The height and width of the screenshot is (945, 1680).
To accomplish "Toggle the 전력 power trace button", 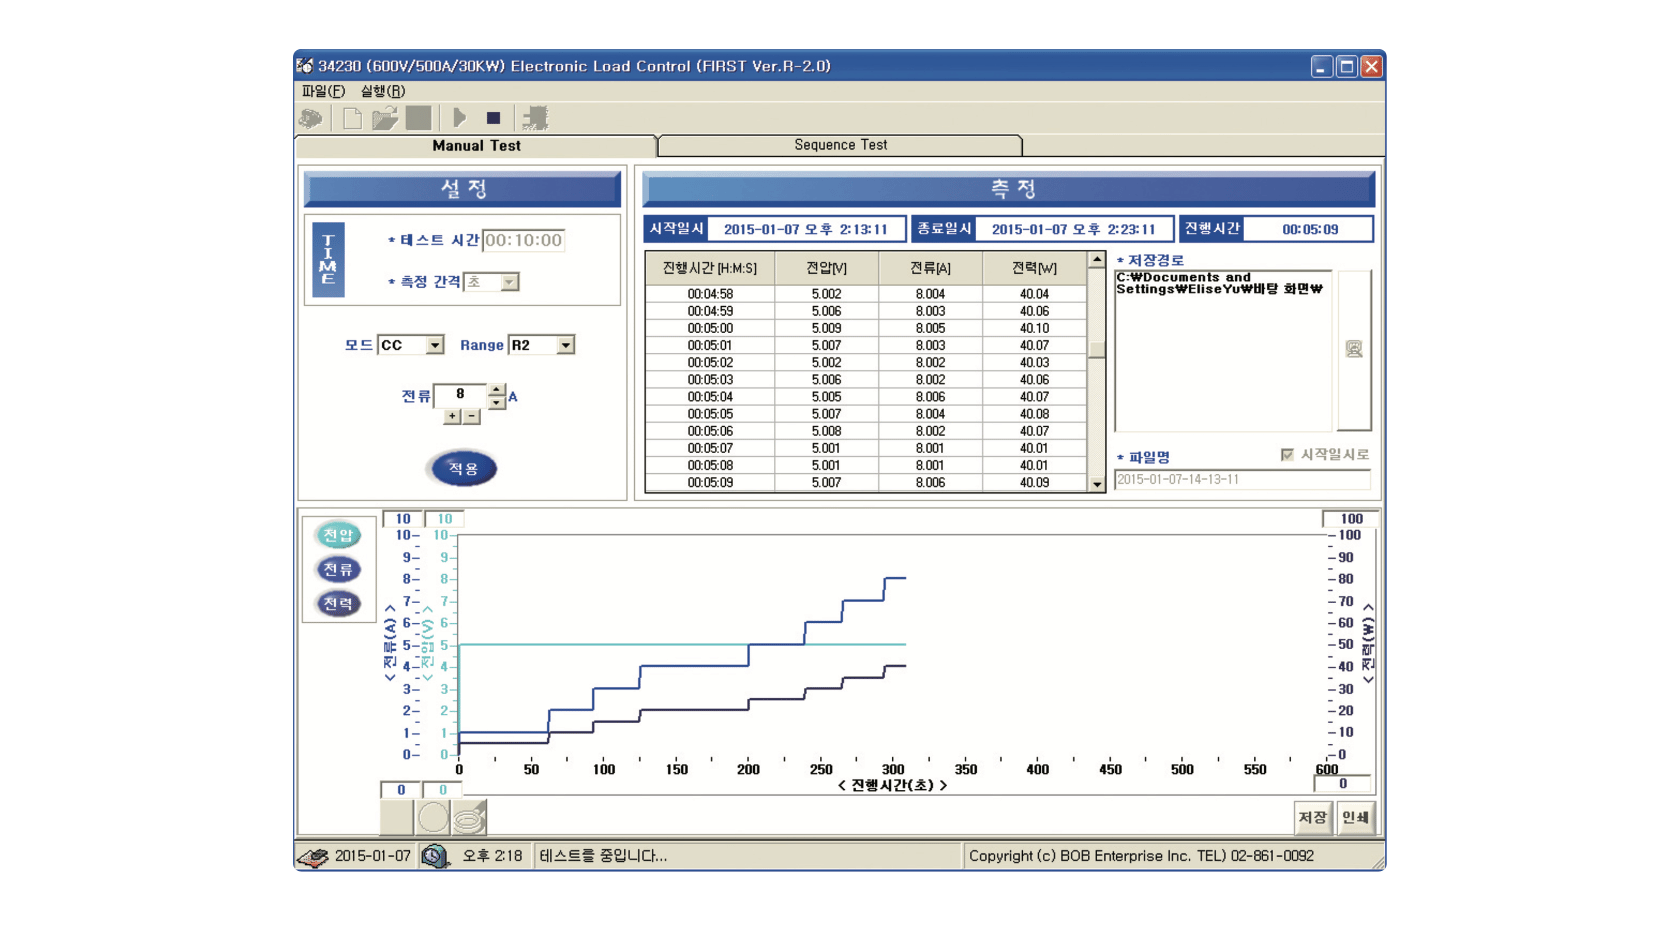I will coord(338,603).
